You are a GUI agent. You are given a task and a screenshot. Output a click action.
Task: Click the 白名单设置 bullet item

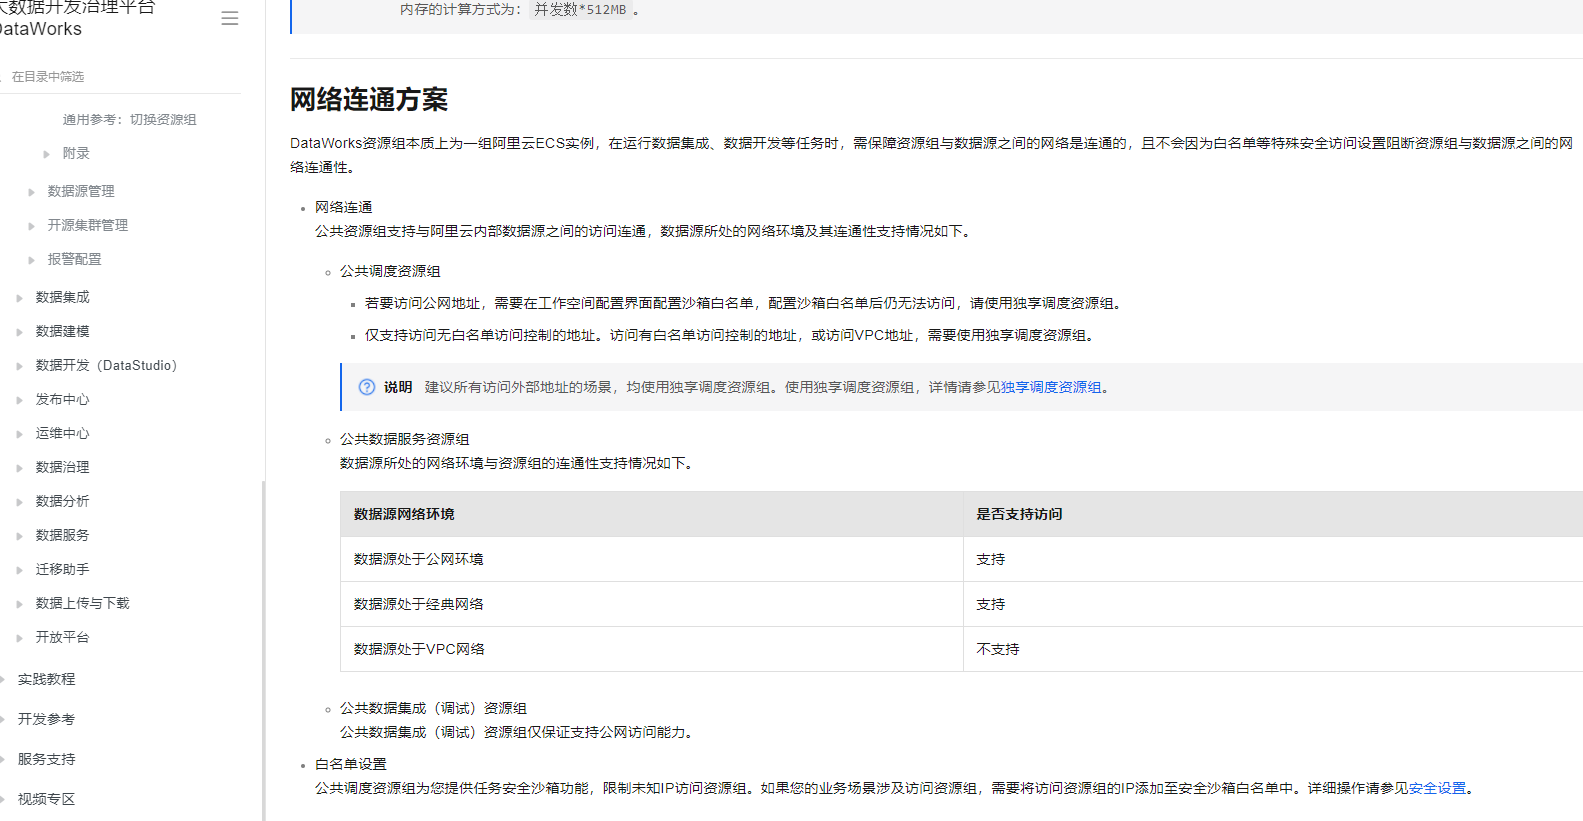pos(351,764)
